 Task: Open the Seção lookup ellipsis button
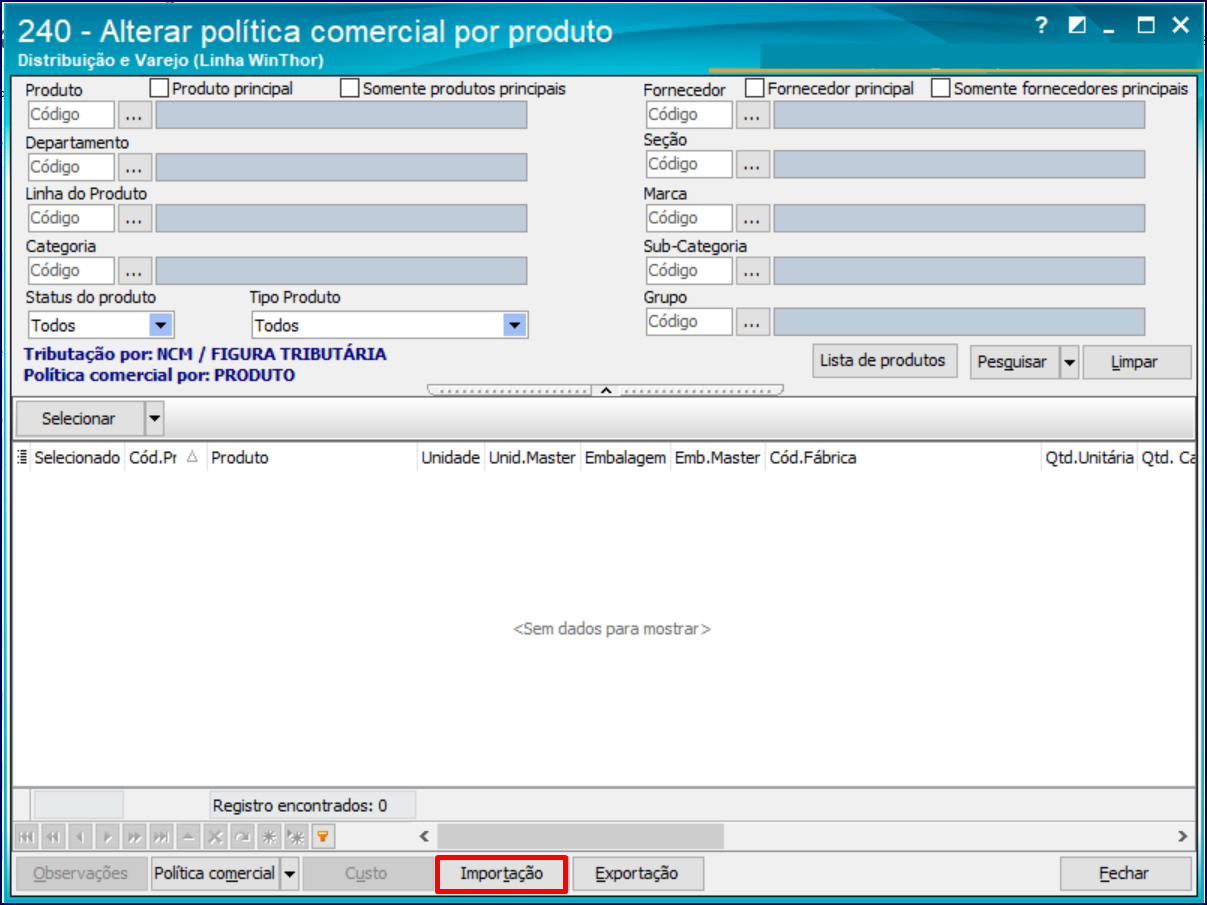pos(753,164)
